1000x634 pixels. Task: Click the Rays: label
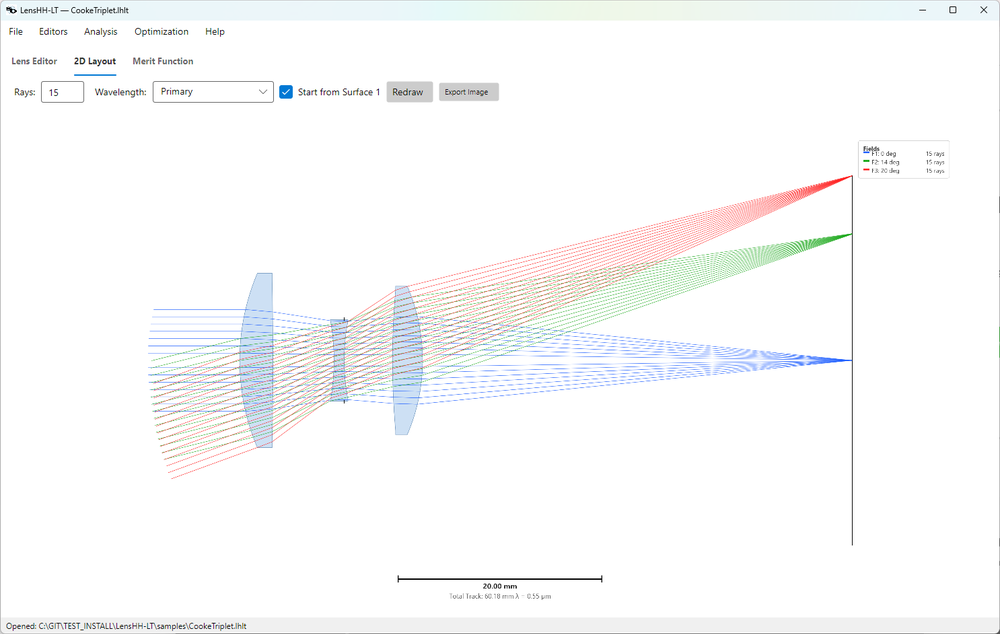[x=24, y=92]
